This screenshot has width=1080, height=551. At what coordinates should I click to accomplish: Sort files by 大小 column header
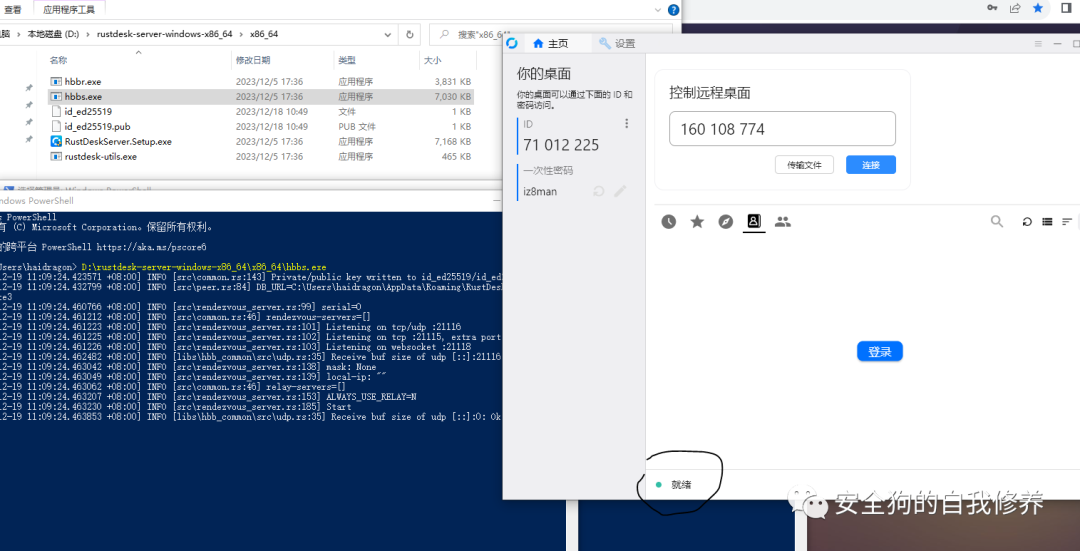point(433,61)
